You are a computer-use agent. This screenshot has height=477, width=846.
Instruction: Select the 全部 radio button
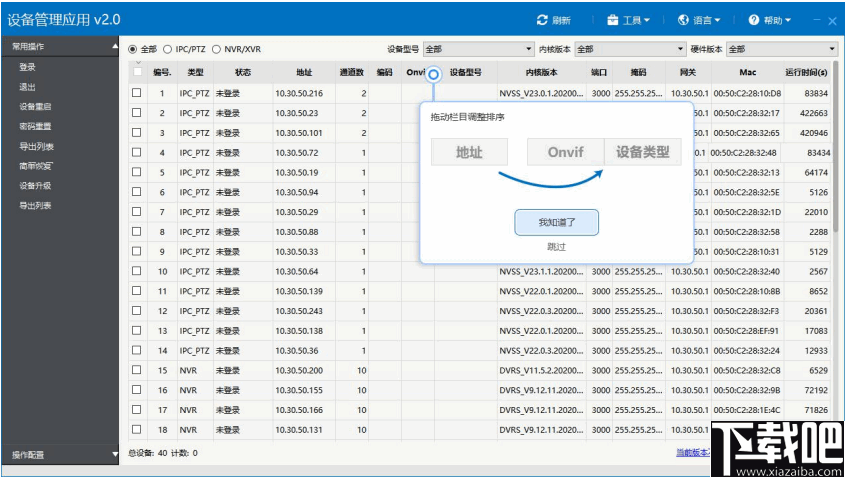[x=133, y=49]
